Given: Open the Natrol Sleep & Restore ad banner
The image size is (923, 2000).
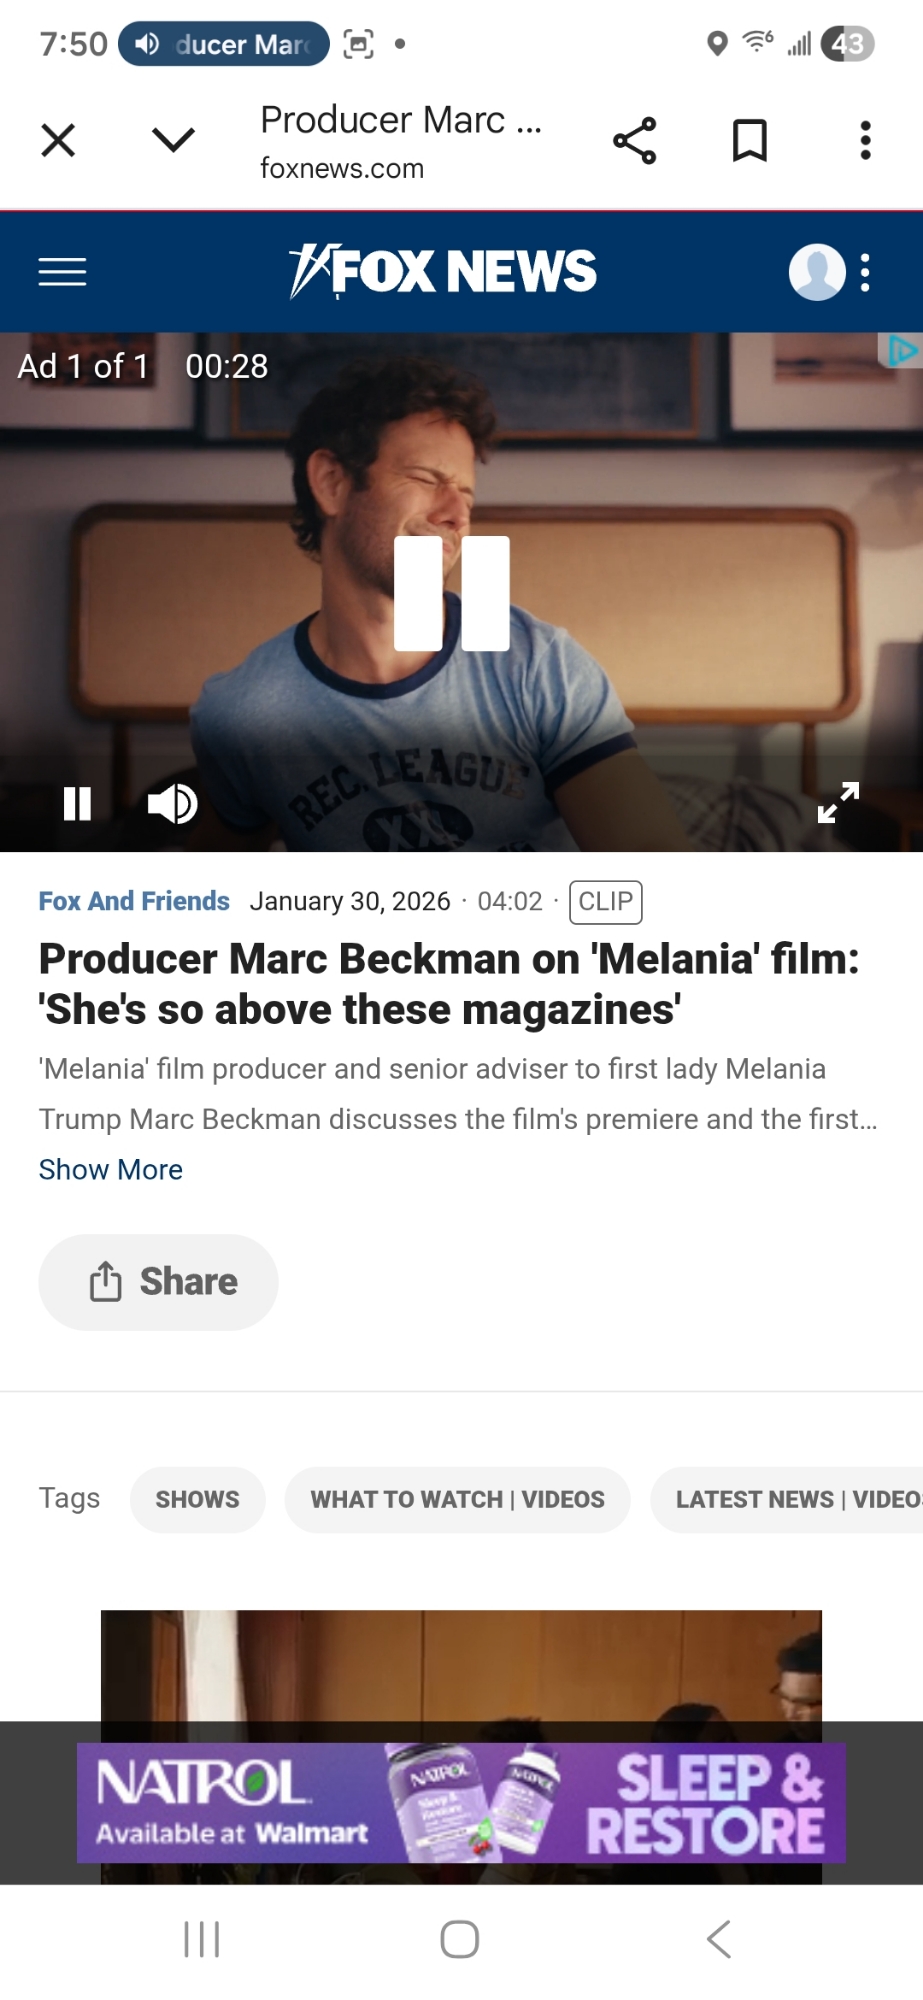Looking at the screenshot, I should coord(461,1803).
